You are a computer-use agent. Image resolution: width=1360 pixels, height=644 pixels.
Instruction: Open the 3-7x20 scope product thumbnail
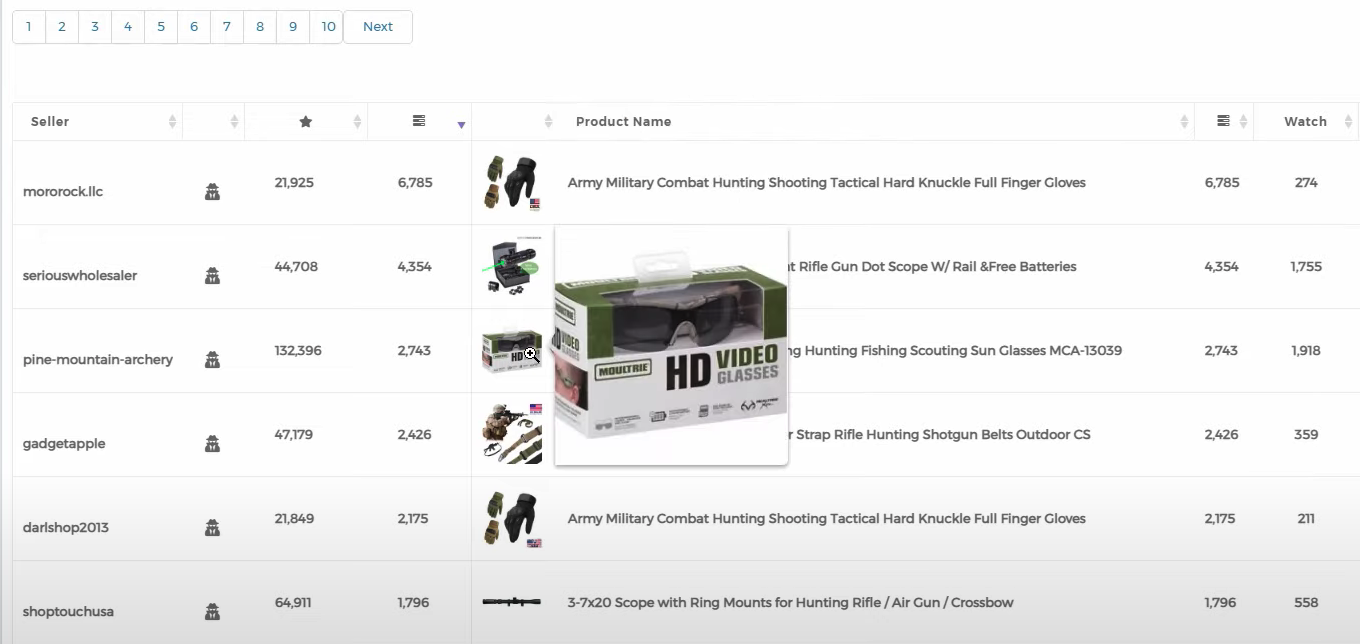pyautogui.click(x=512, y=602)
